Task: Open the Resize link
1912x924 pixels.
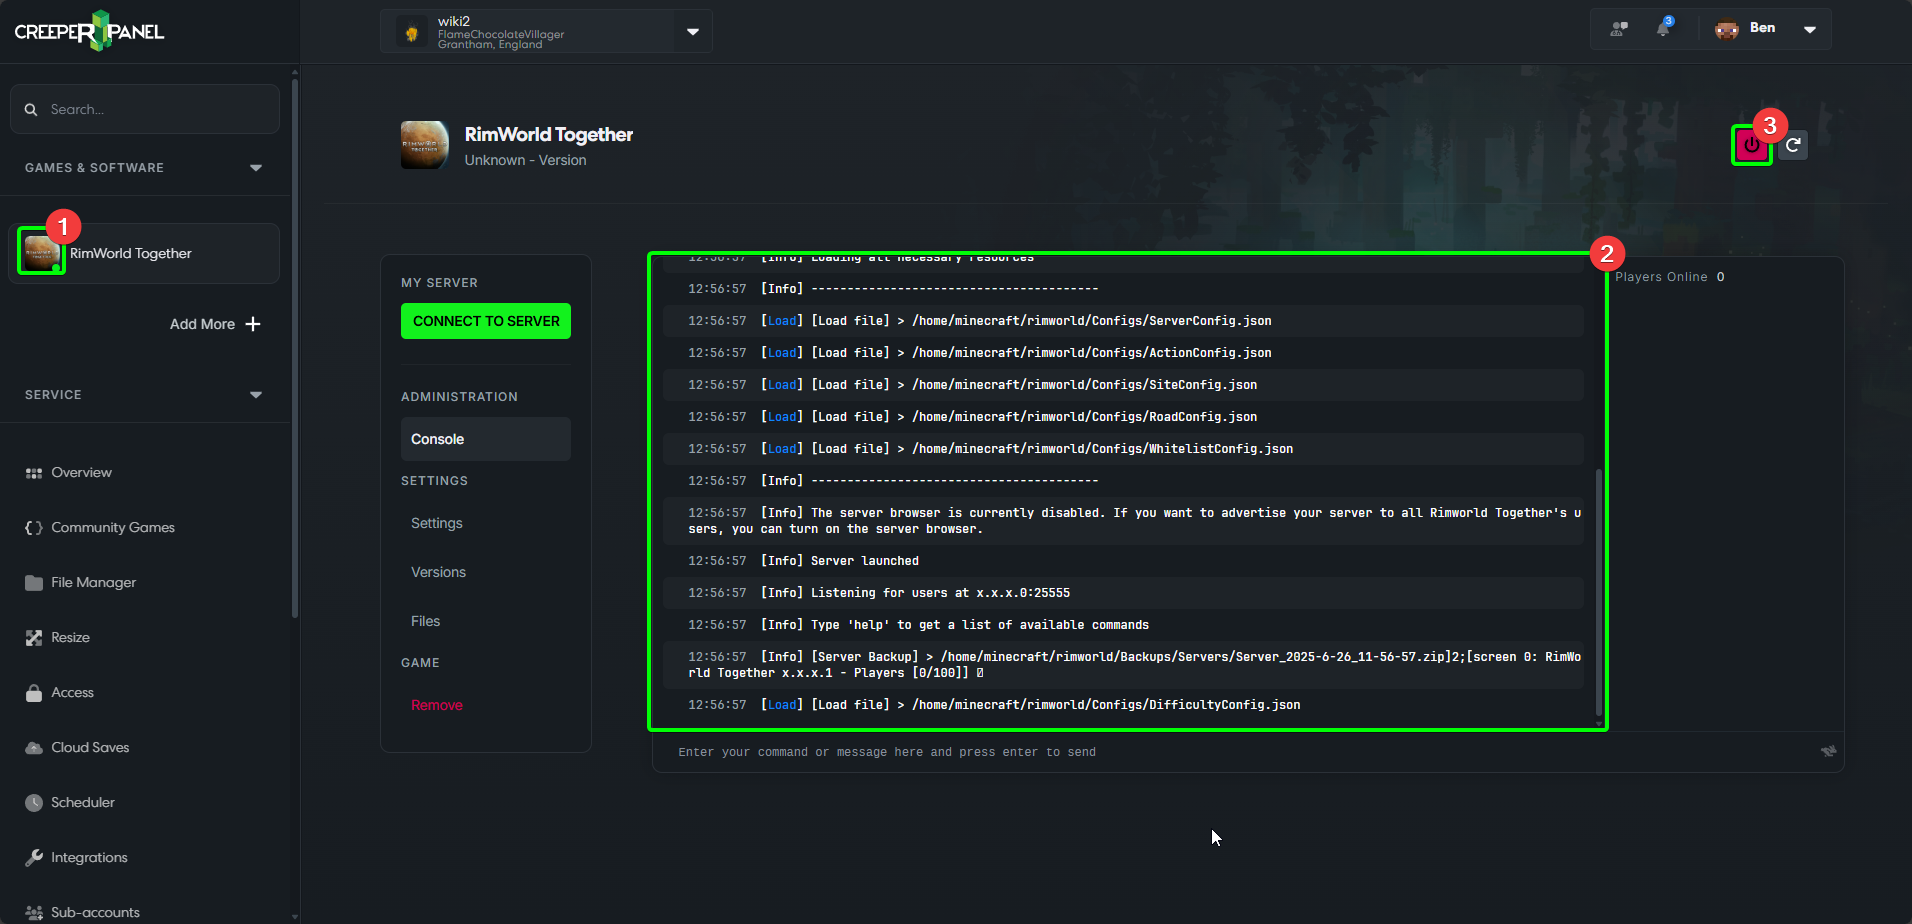Action: (70, 638)
